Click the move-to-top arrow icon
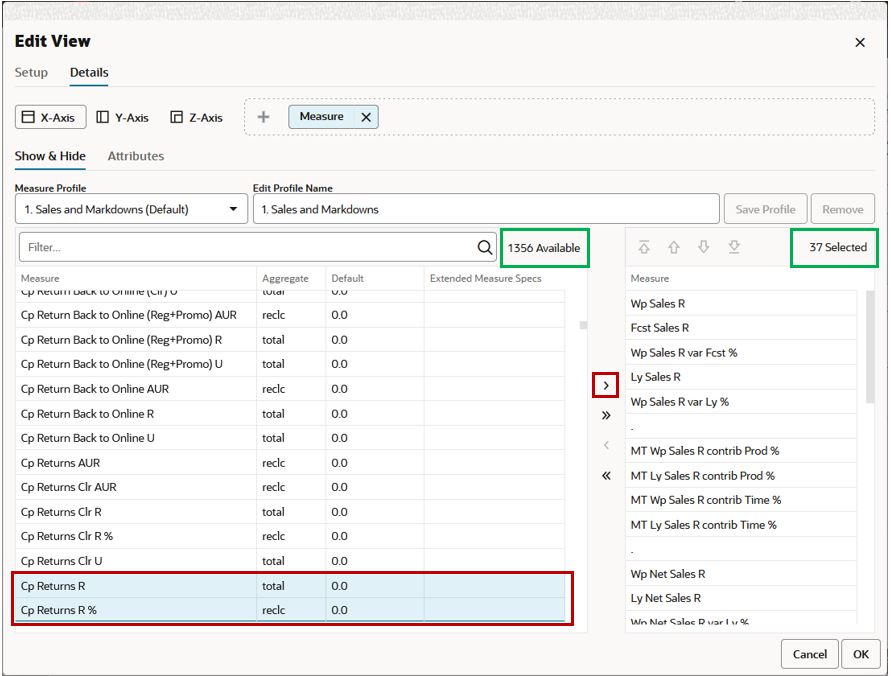Image resolution: width=891 pixels, height=676 pixels. tap(644, 247)
